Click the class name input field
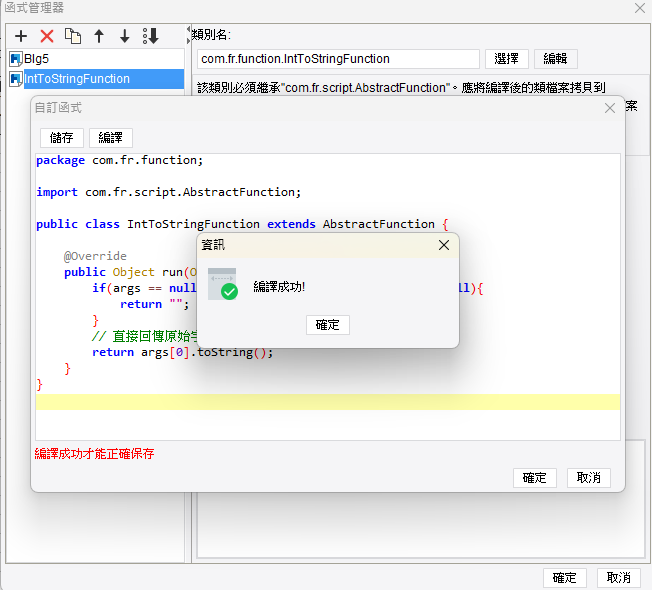The image size is (652, 590). [x=338, y=59]
